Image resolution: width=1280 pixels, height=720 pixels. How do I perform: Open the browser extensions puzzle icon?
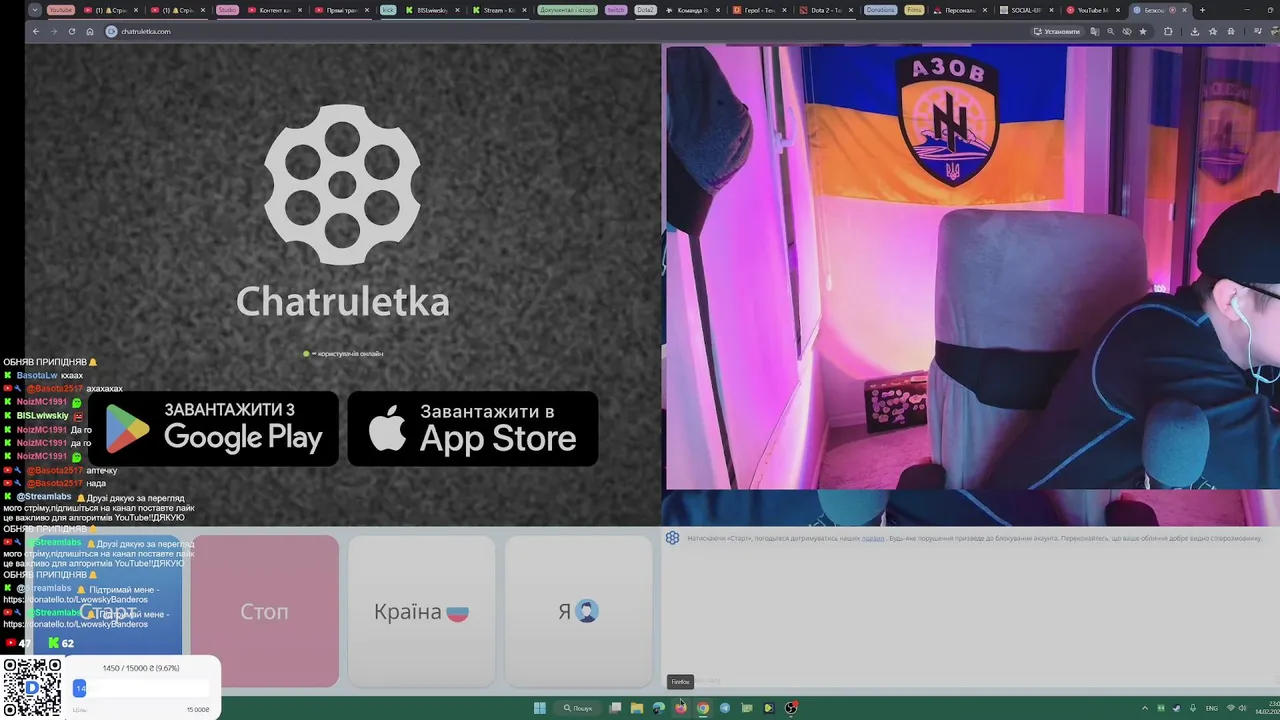point(1168,31)
